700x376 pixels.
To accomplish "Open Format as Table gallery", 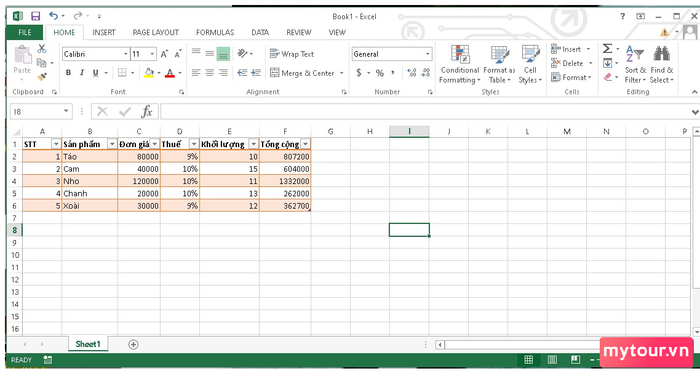I will (499, 65).
